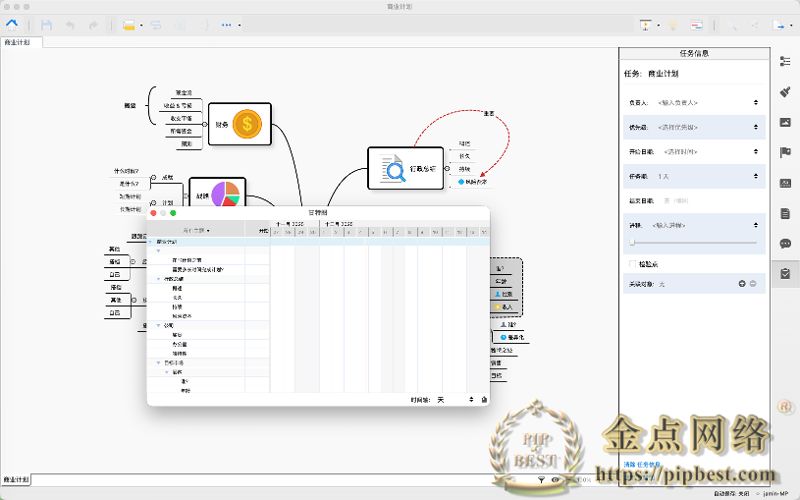
Task: Toggle the 检验点 checkpoint checkbox
Action: click(633, 264)
